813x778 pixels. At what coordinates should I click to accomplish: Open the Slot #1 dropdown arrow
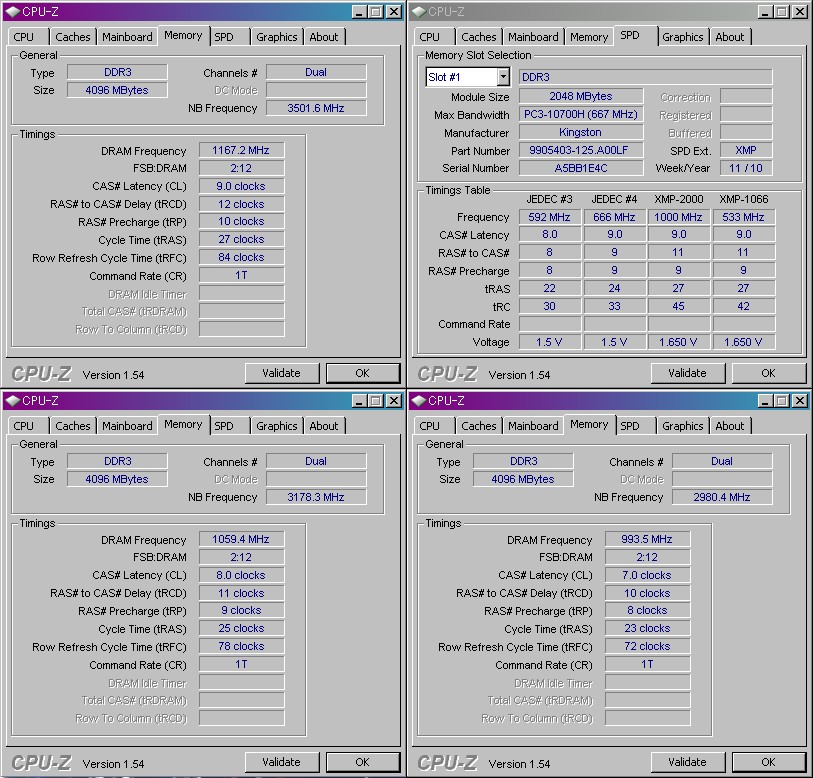coord(503,77)
